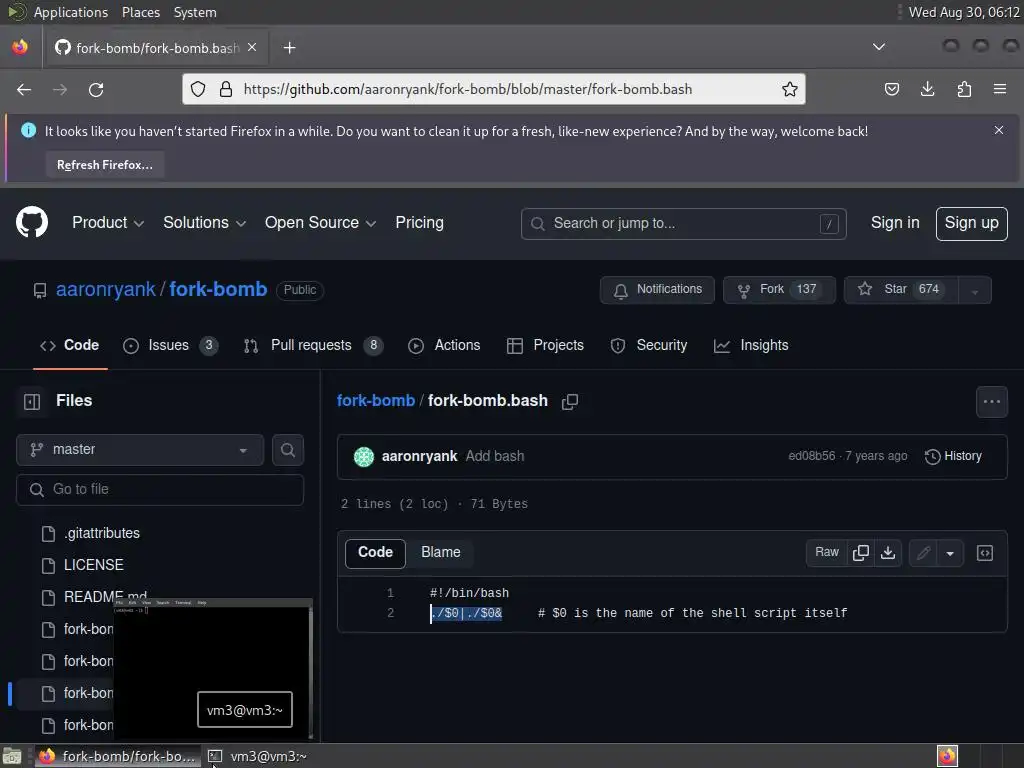This screenshot has width=1024, height=768.
Task: Reload the page with refresh icon
Action: [96, 89]
